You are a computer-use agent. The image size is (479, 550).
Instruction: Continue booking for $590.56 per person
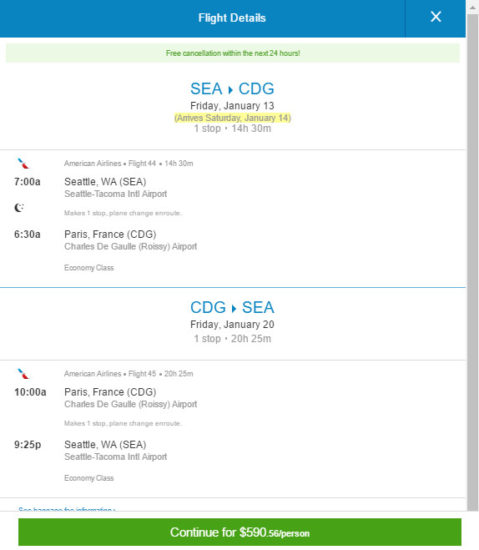[240, 532]
